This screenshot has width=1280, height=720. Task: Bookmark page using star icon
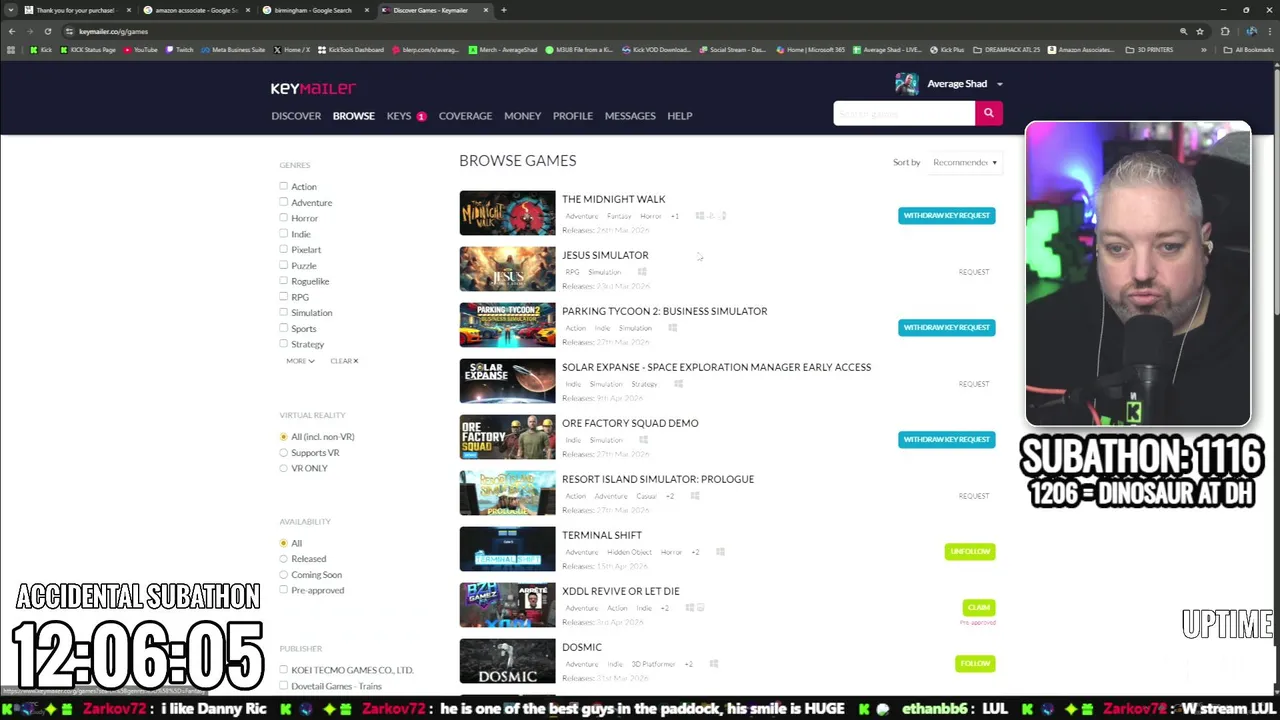(1200, 31)
